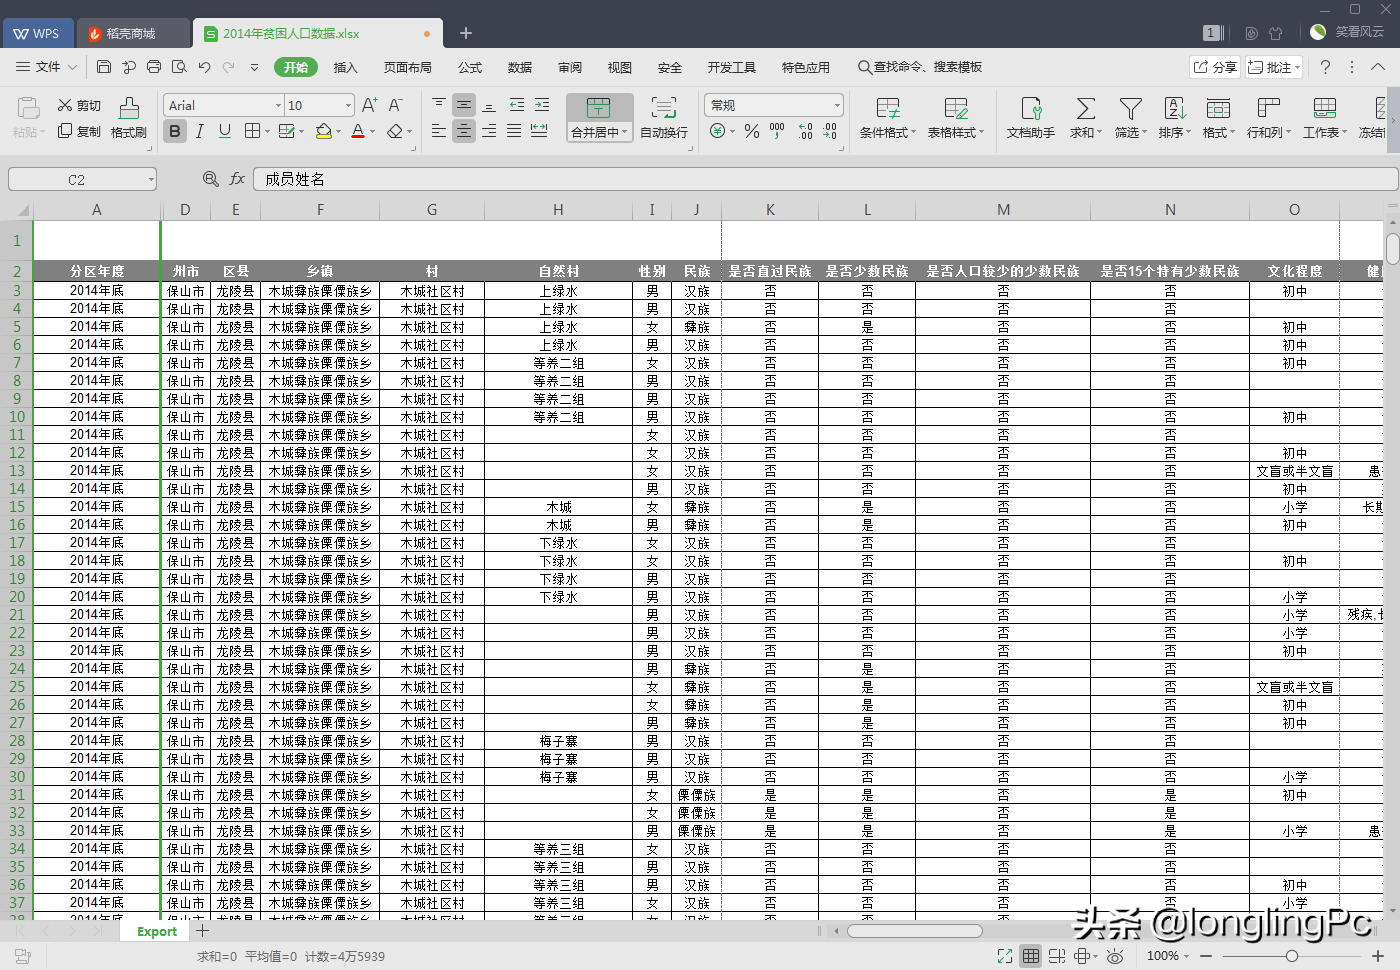Click the decrease indent icon
This screenshot has height=970, width=1400.
516,105
